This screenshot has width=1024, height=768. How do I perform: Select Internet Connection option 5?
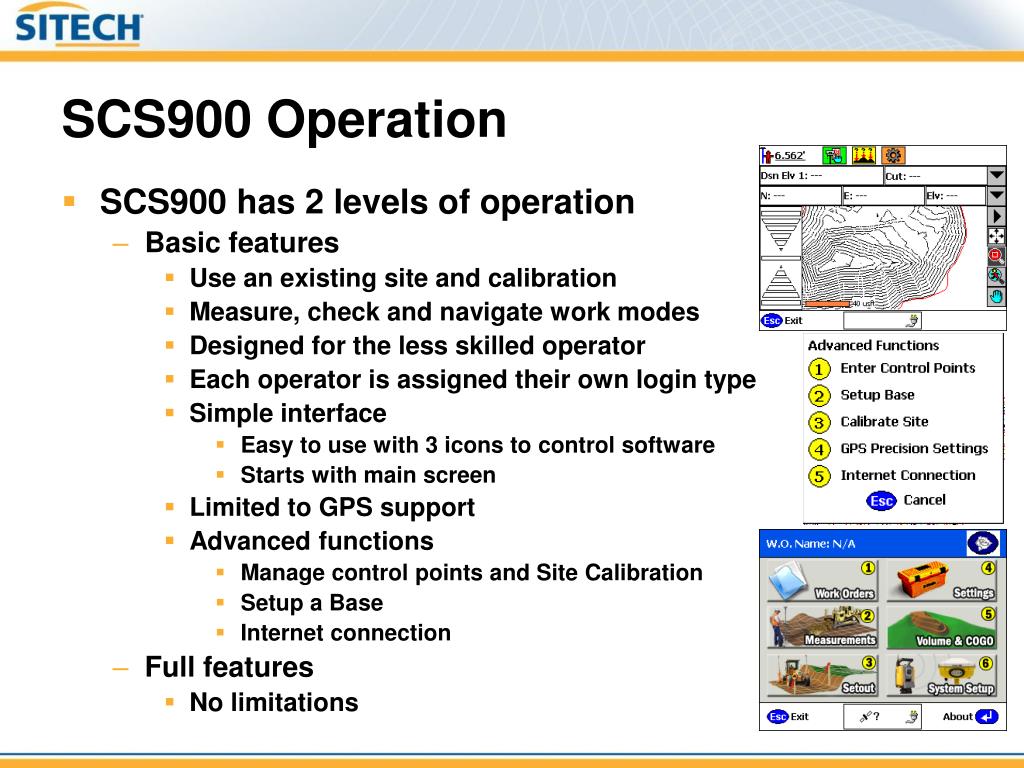click(892, 475)
